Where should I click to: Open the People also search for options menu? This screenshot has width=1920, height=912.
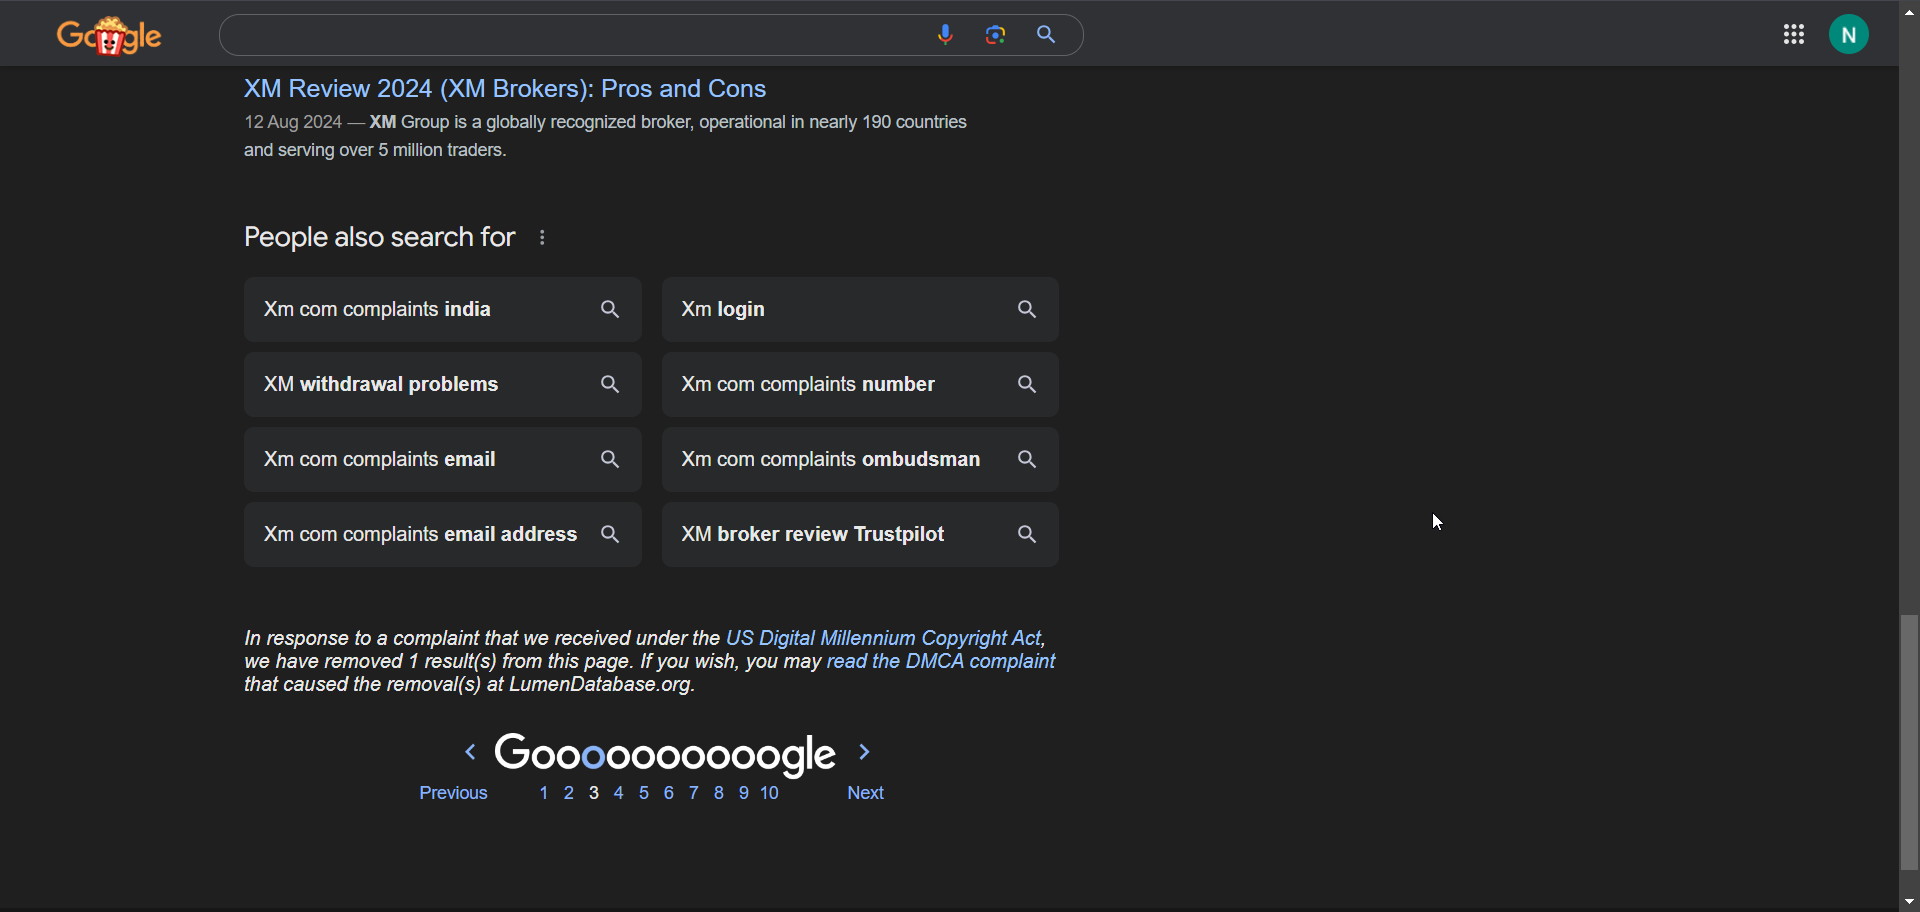[543, 238]
